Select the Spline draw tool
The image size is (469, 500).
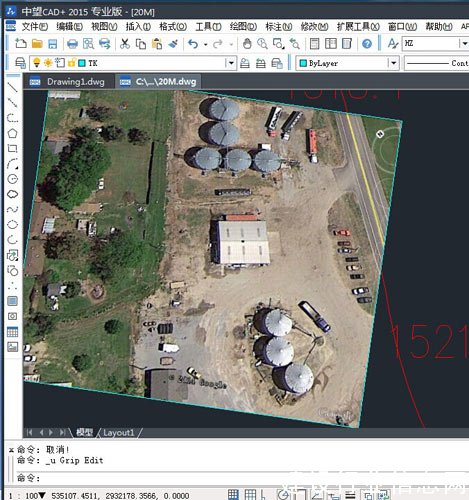[12, 209]
